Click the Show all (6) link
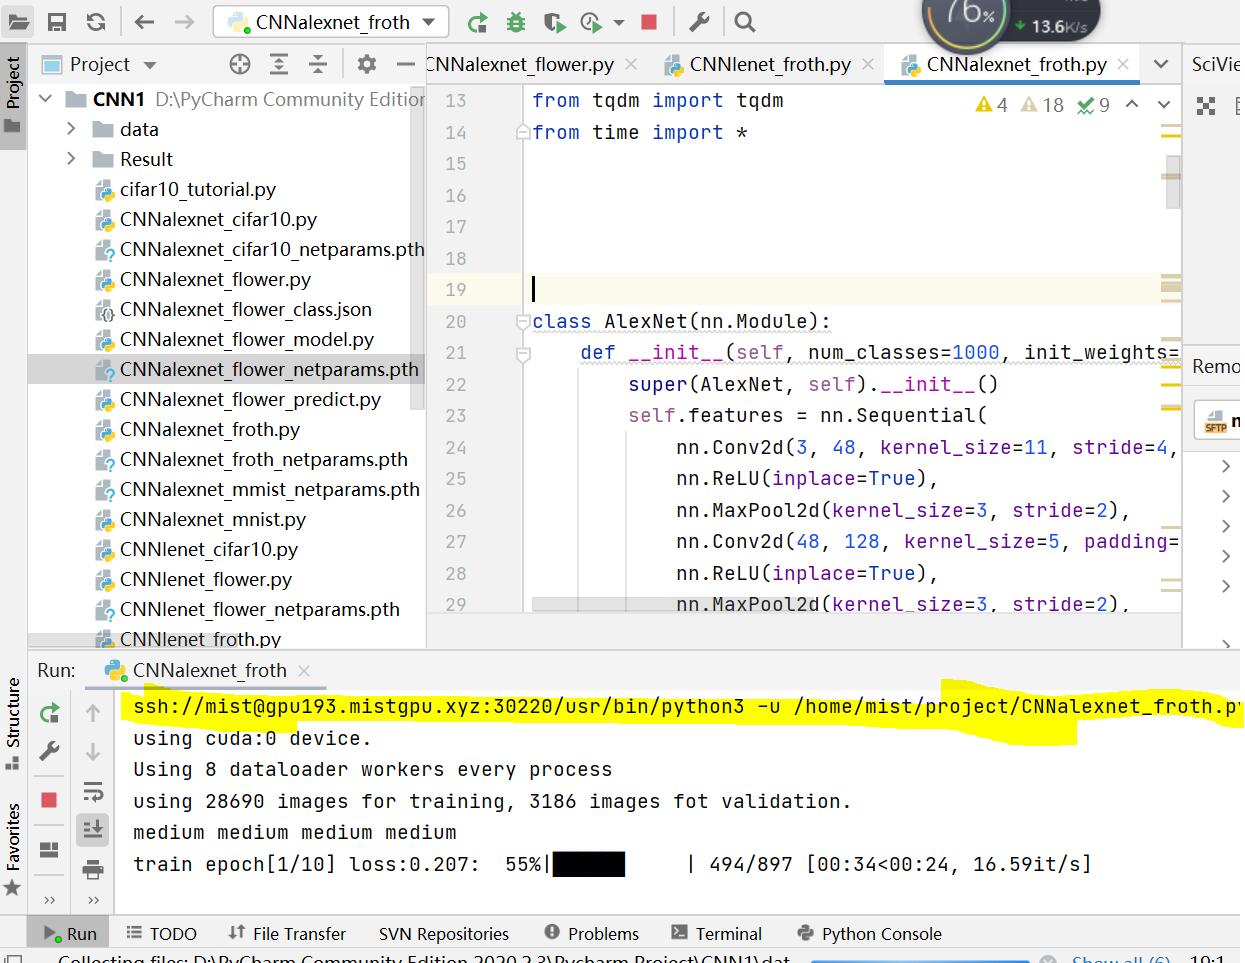This screenshot has width=1245, height=963. 1121,958
